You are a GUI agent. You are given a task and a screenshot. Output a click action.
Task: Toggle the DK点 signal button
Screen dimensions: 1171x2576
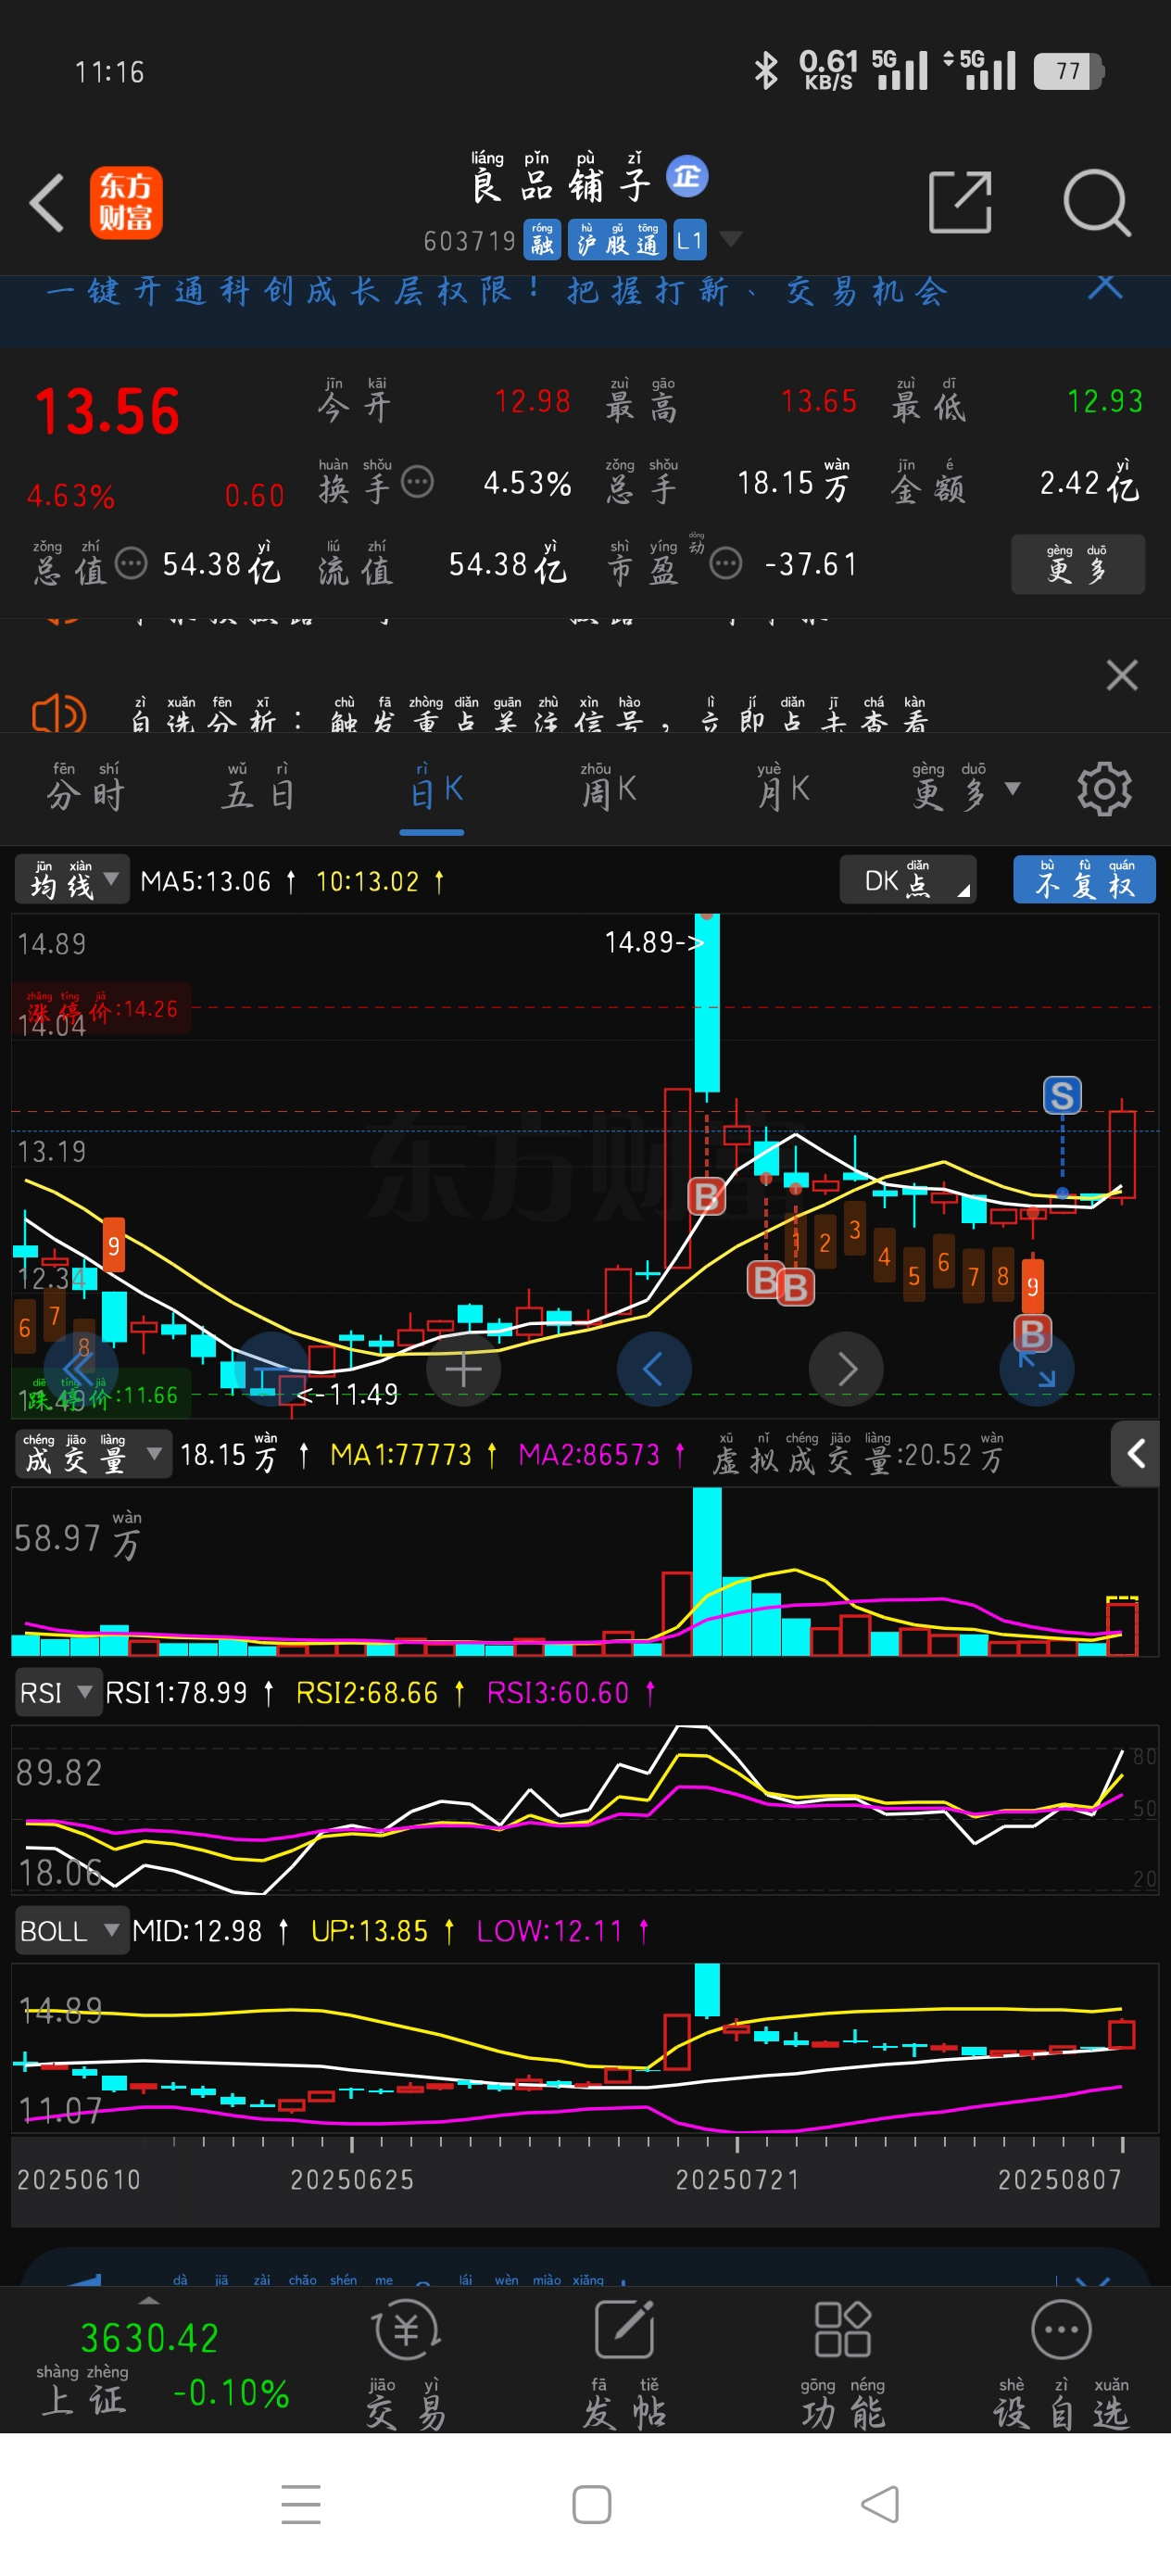(907, 880)
